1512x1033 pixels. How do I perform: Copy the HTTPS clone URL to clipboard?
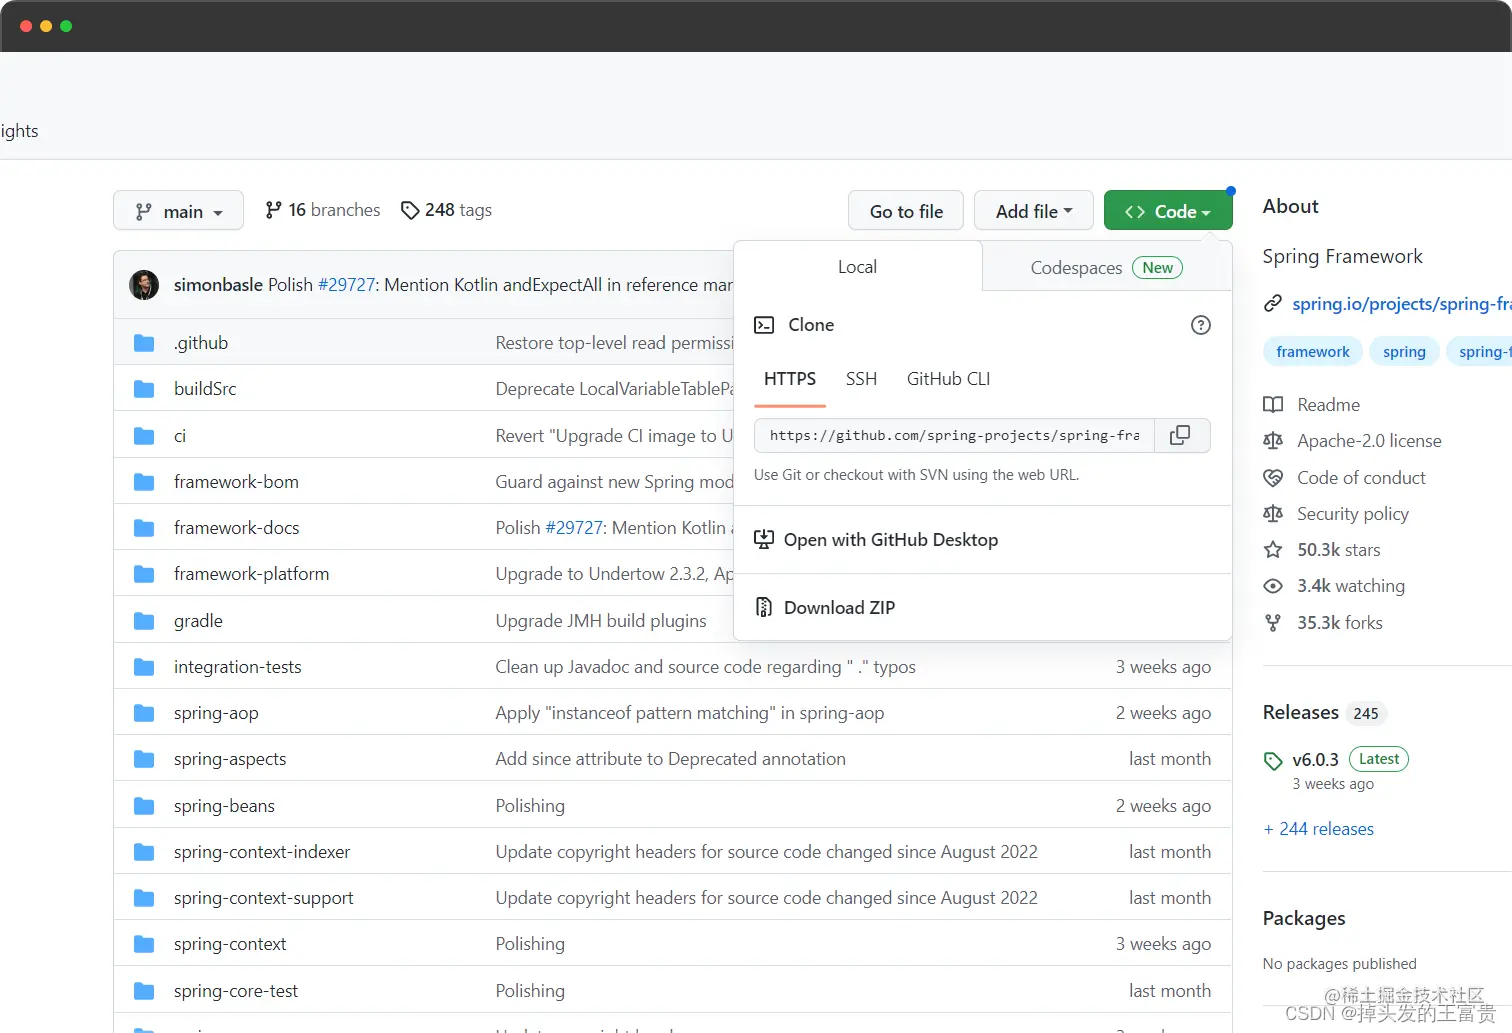click(x=1180, y=435)
